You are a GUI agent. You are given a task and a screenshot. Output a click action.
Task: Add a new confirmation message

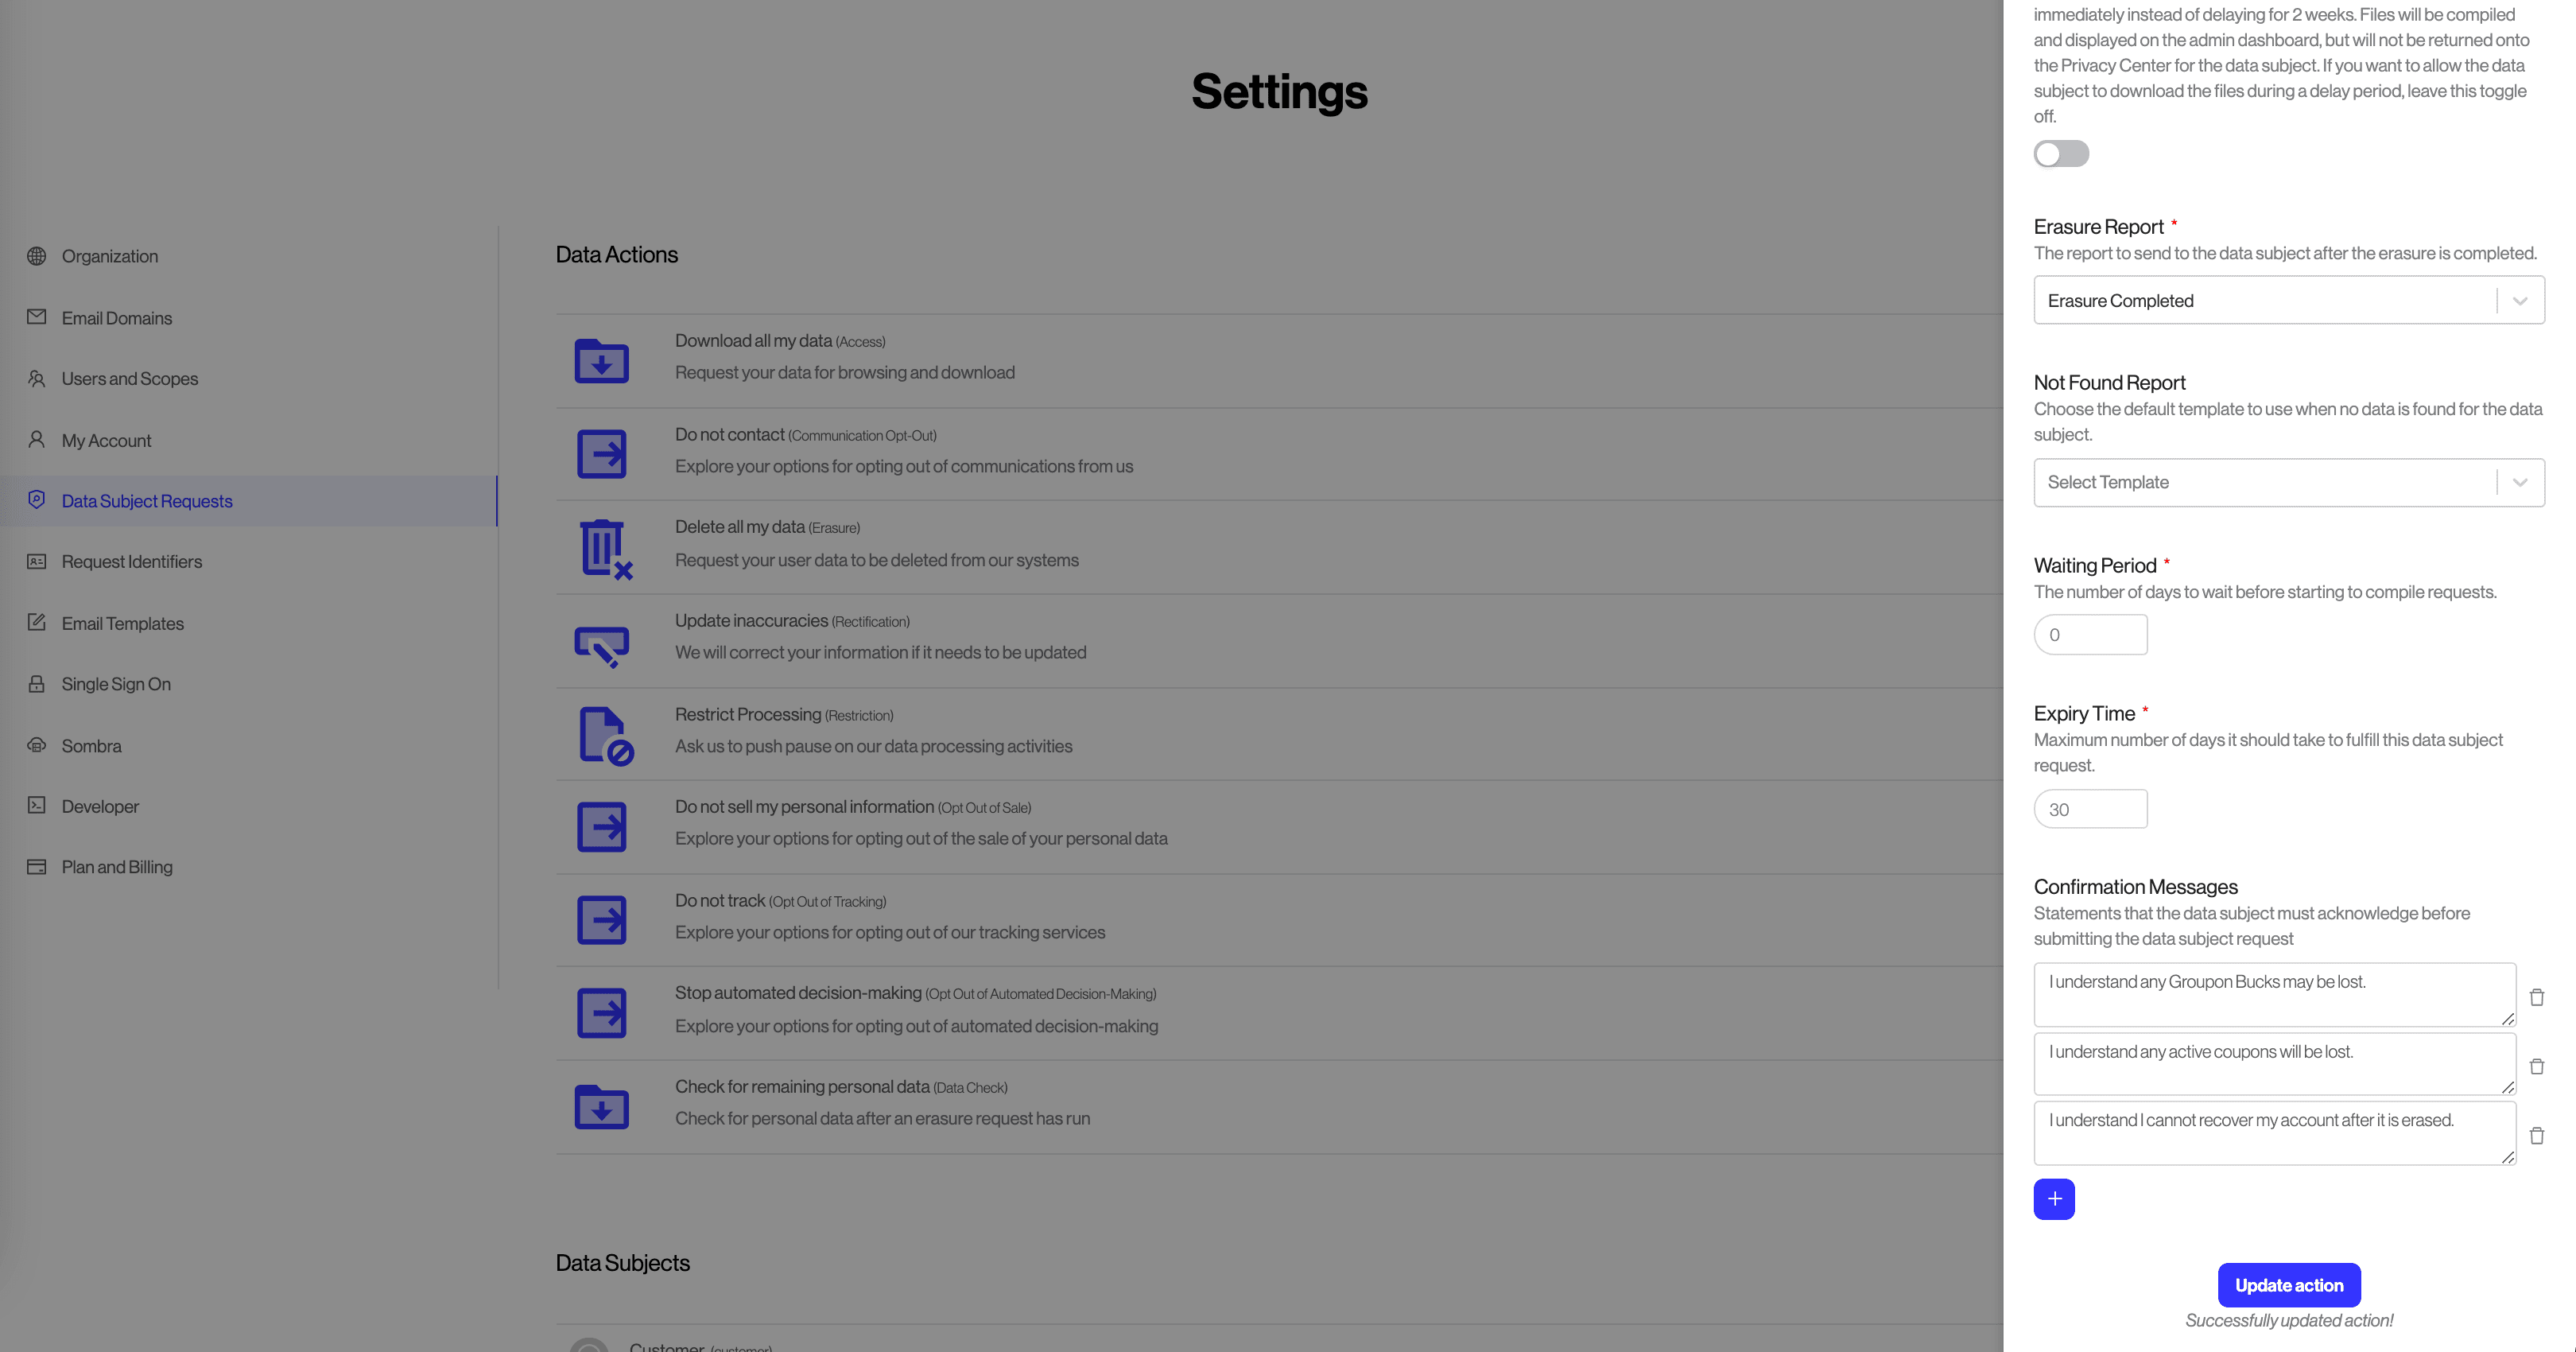pos(2055,1199)
